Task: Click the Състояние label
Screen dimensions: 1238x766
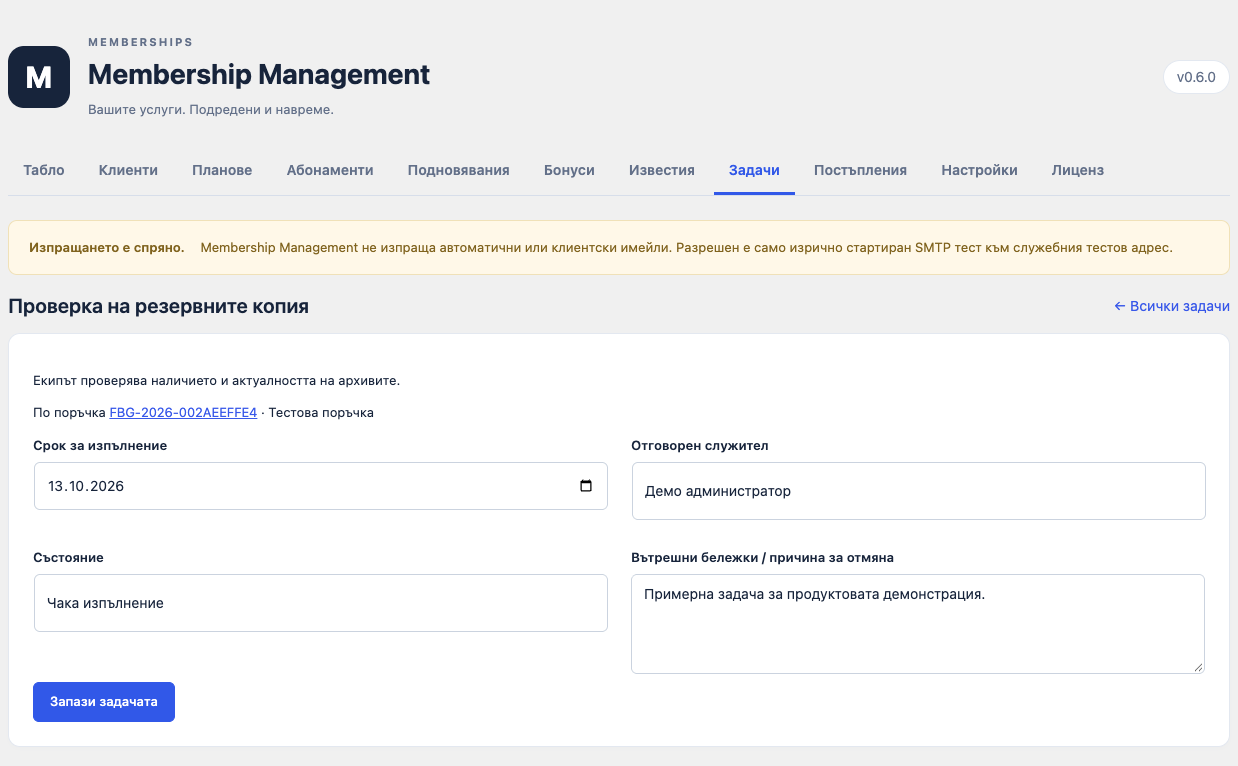Action: click(68, 557)
